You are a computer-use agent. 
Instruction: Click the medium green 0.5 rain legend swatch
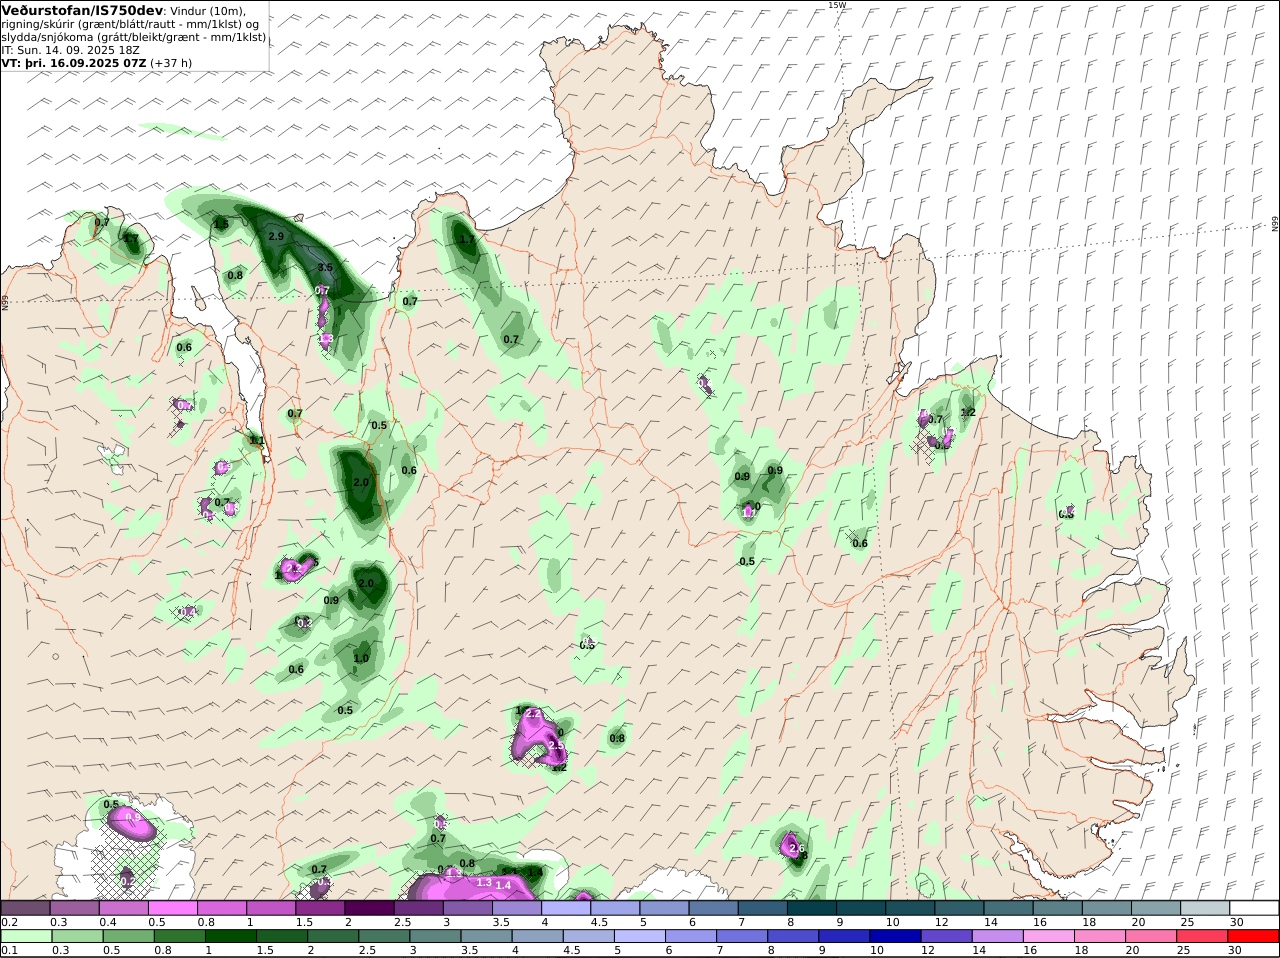[x=128, y=936]
